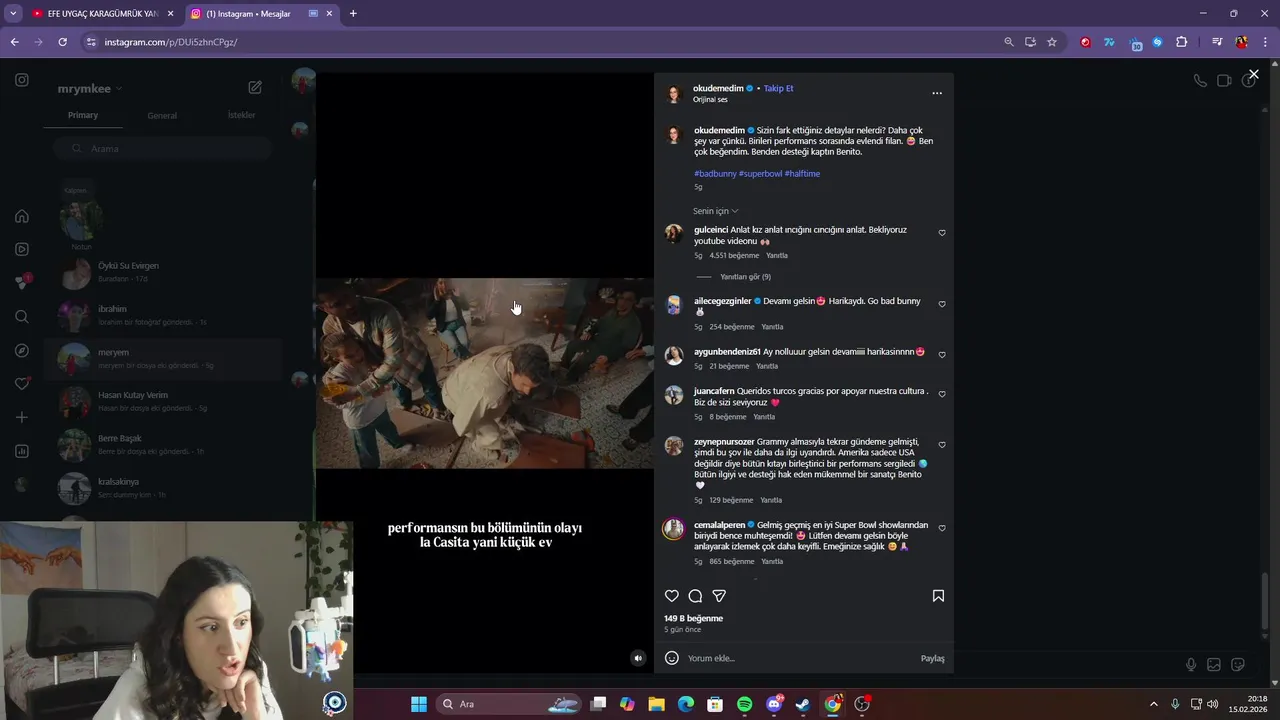Start a video call with the camera icon
The image size is (1280, 720).
click(1224, 80)
